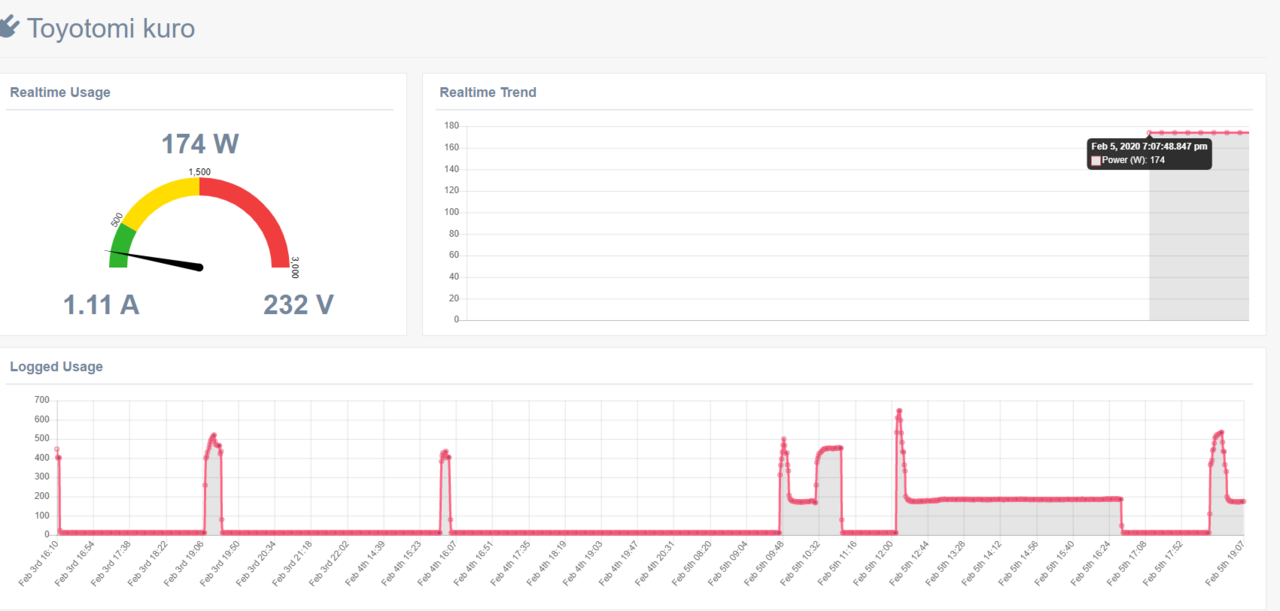Click the Realtime Trend panel heading
This screenshot has width=1280, height=611.
pyautogui.click(x=487, y=92)
